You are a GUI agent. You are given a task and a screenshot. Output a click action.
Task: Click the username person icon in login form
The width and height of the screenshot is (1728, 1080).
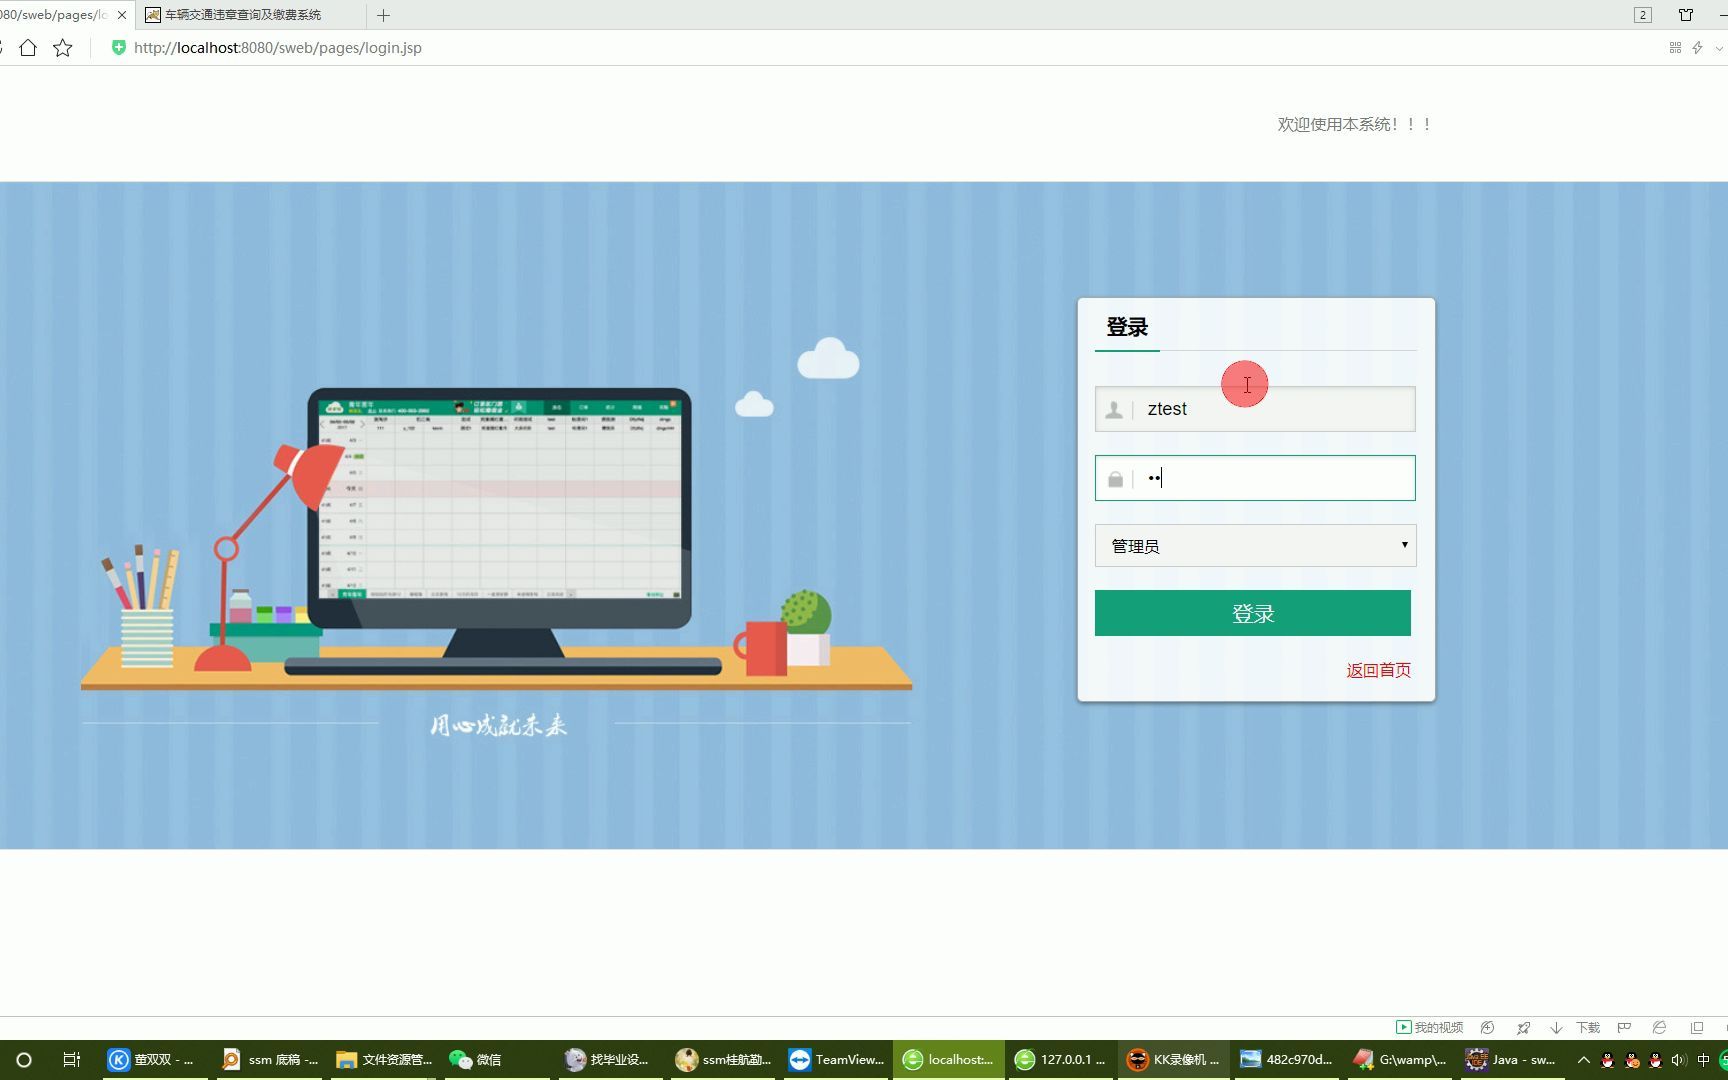(1115, 409)
